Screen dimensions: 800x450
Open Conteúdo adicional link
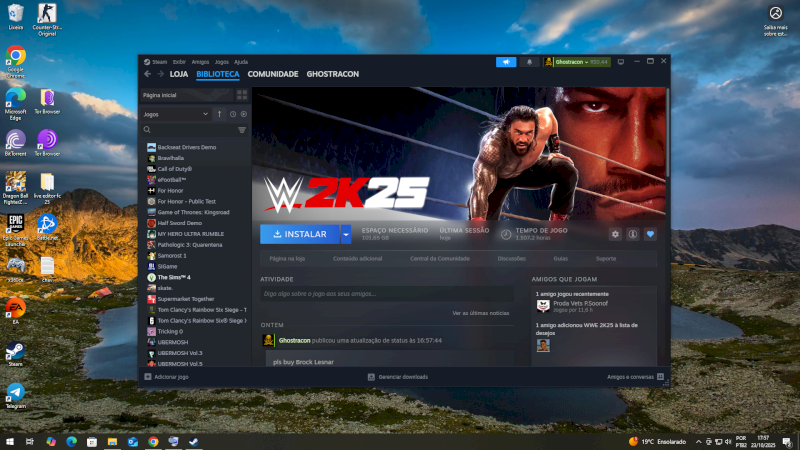pos(358,259)
